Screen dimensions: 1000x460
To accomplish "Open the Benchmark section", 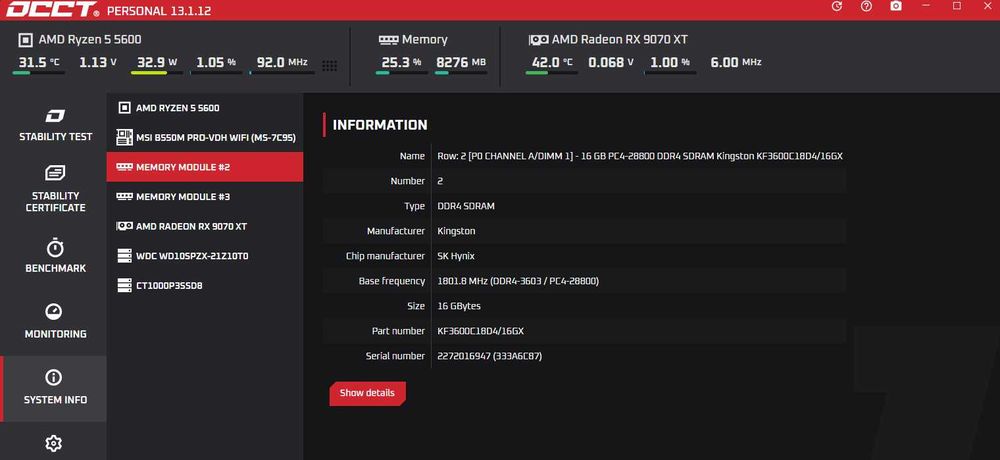I will 54,255.
